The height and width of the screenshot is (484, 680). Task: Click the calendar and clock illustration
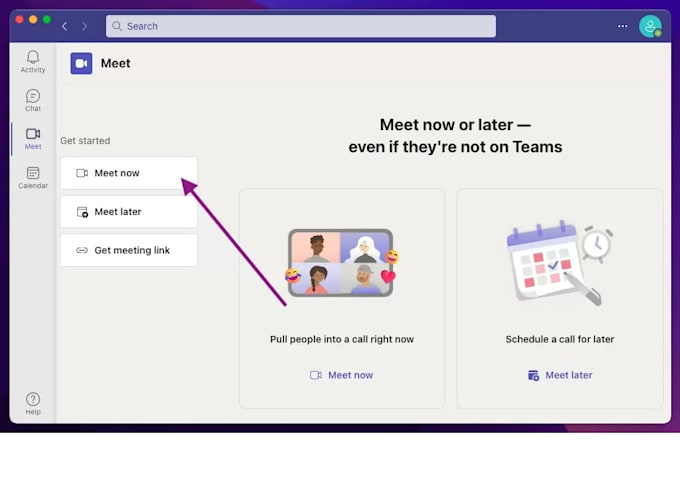click(x=559, y=263)
